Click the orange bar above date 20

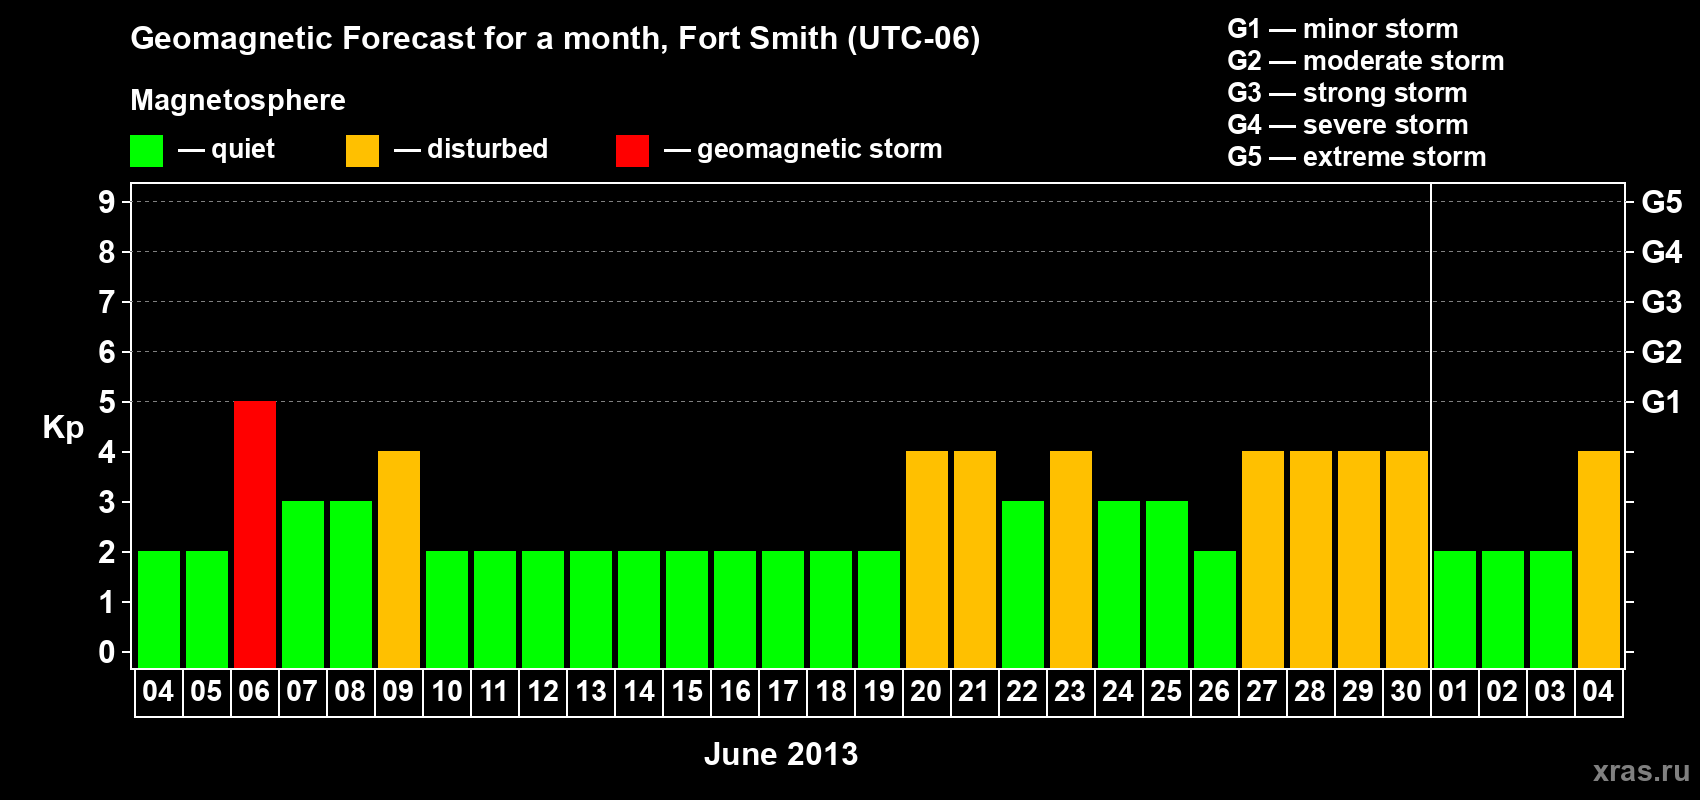tap(927, 559)
